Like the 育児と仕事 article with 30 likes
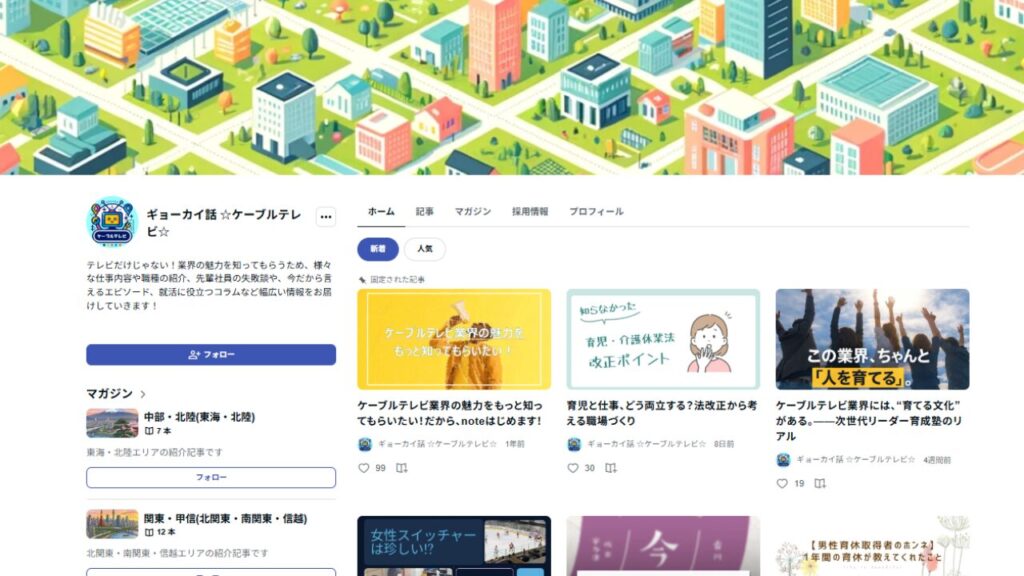This screenshot has width=1024, height=576. tap(573, 468)
